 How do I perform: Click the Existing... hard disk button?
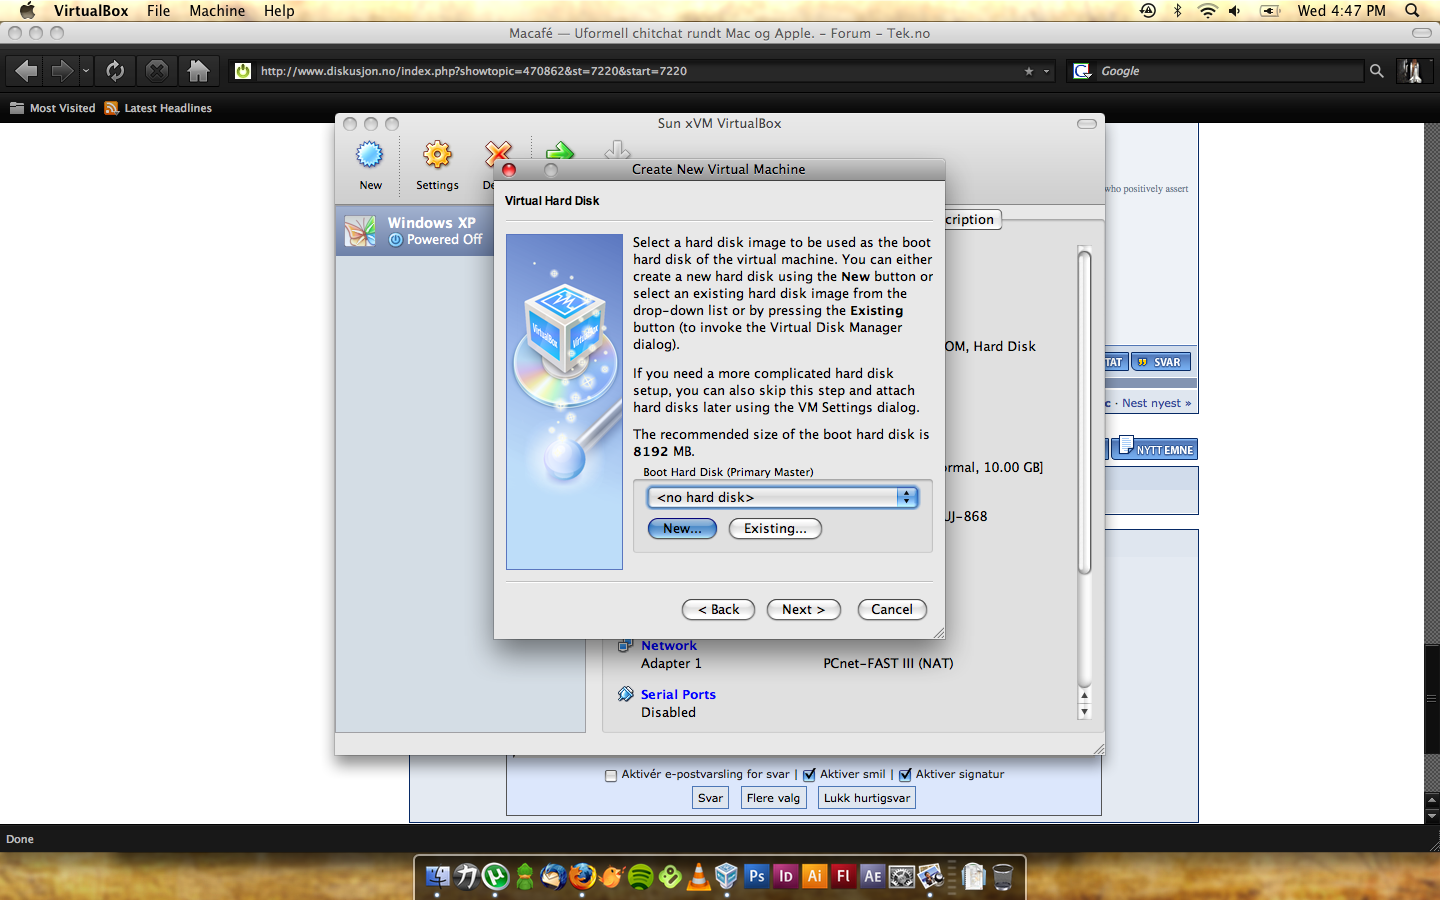coord(775,528)
